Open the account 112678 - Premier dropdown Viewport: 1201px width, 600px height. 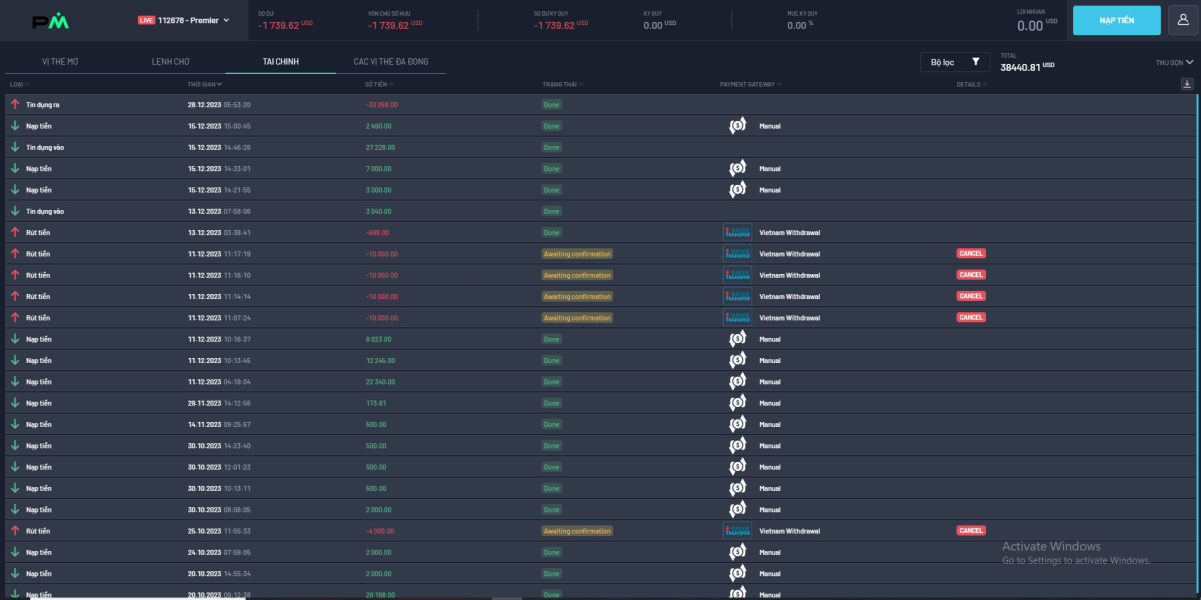click(x=184, y=20)
